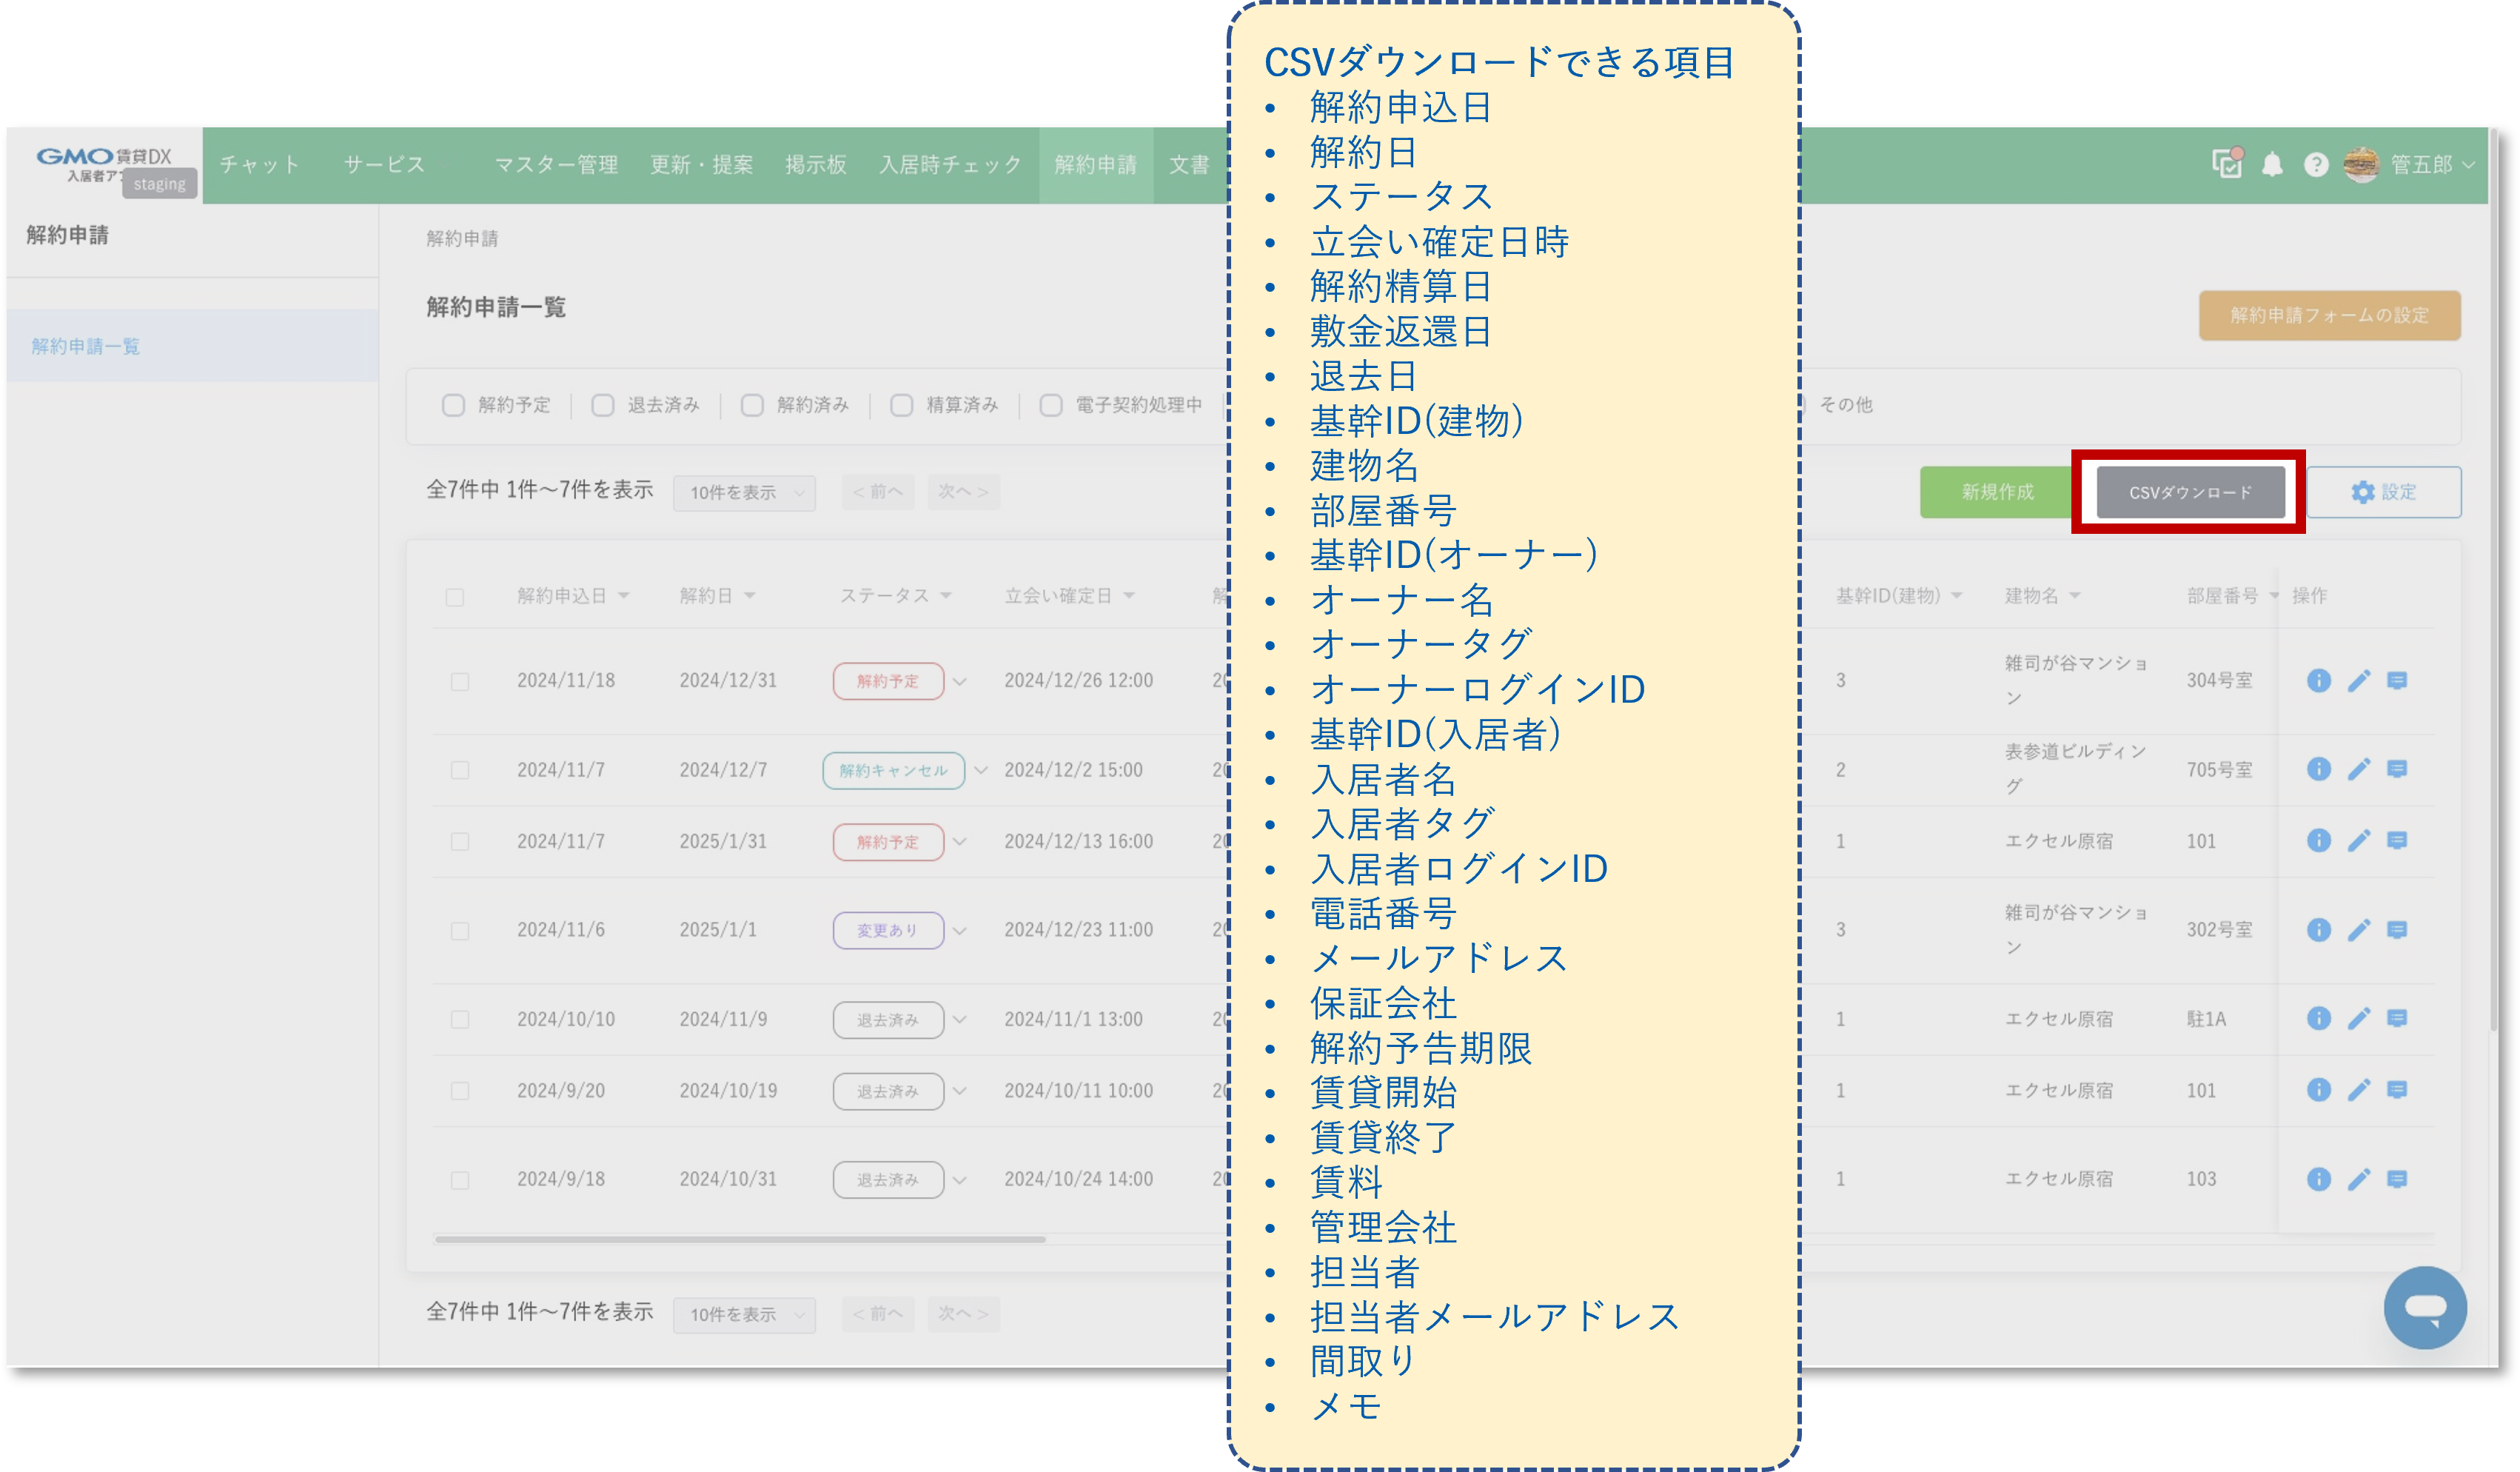The width and height of the screenshot is (2520, 1472).
Task: Enable the 退去済み filter checkbox
Action: [x=602, y=405]
